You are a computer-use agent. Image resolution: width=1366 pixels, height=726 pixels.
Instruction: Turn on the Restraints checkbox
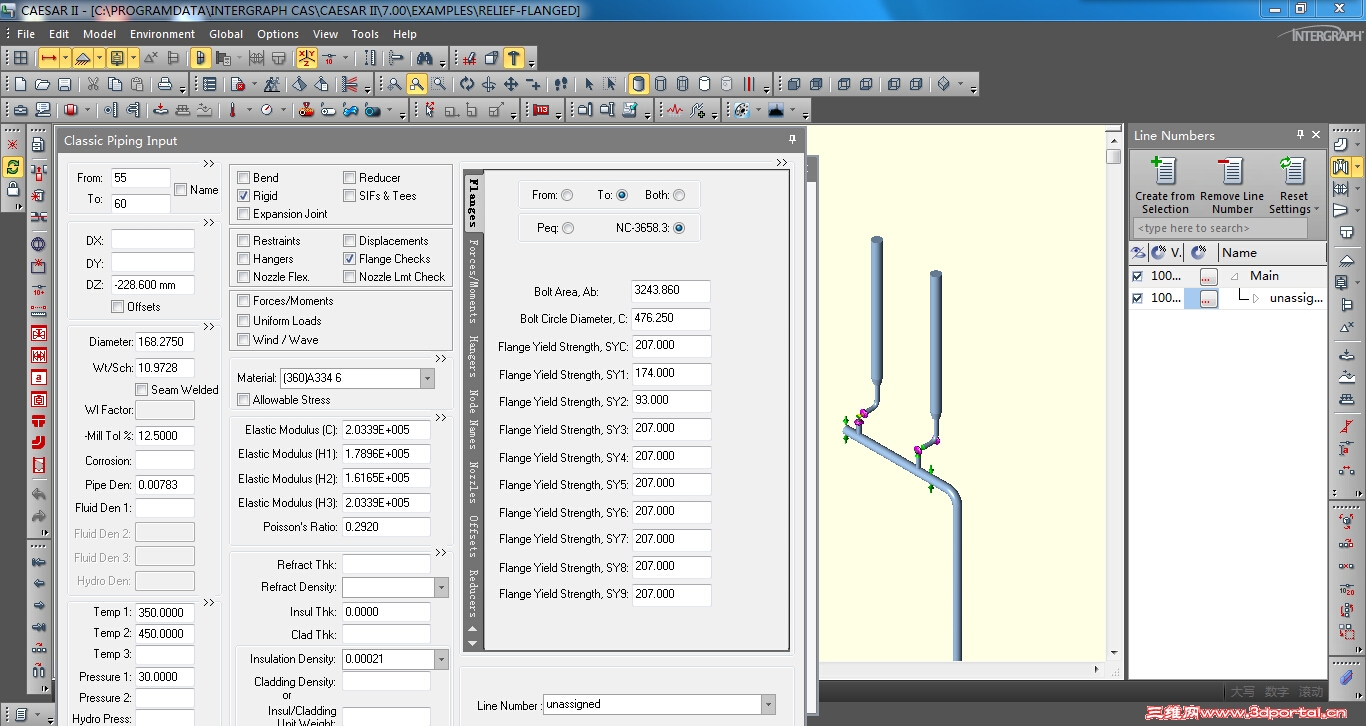(x=243, y=241)
